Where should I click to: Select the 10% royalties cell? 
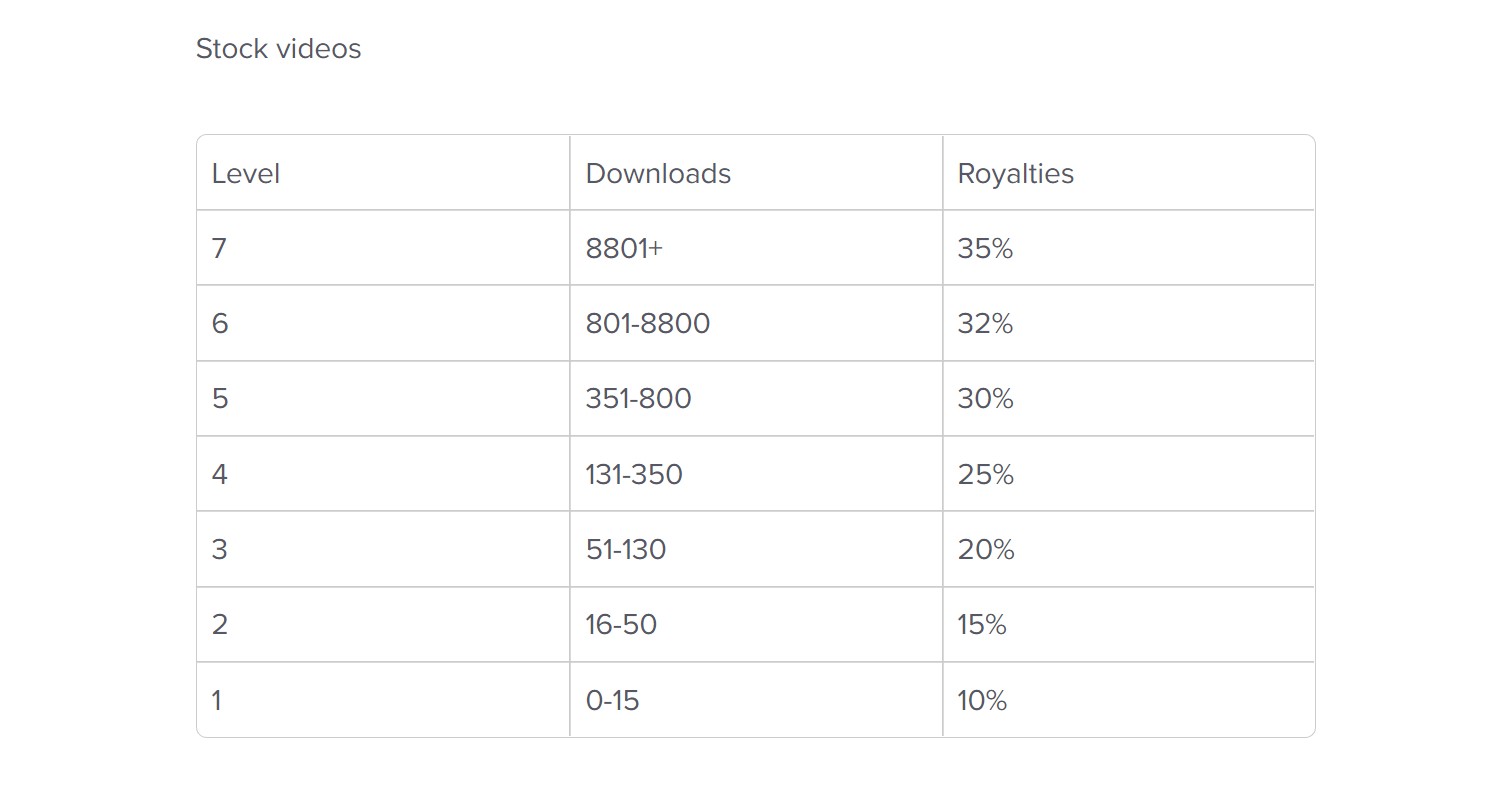pyautogui.click(x=981, y=700)
